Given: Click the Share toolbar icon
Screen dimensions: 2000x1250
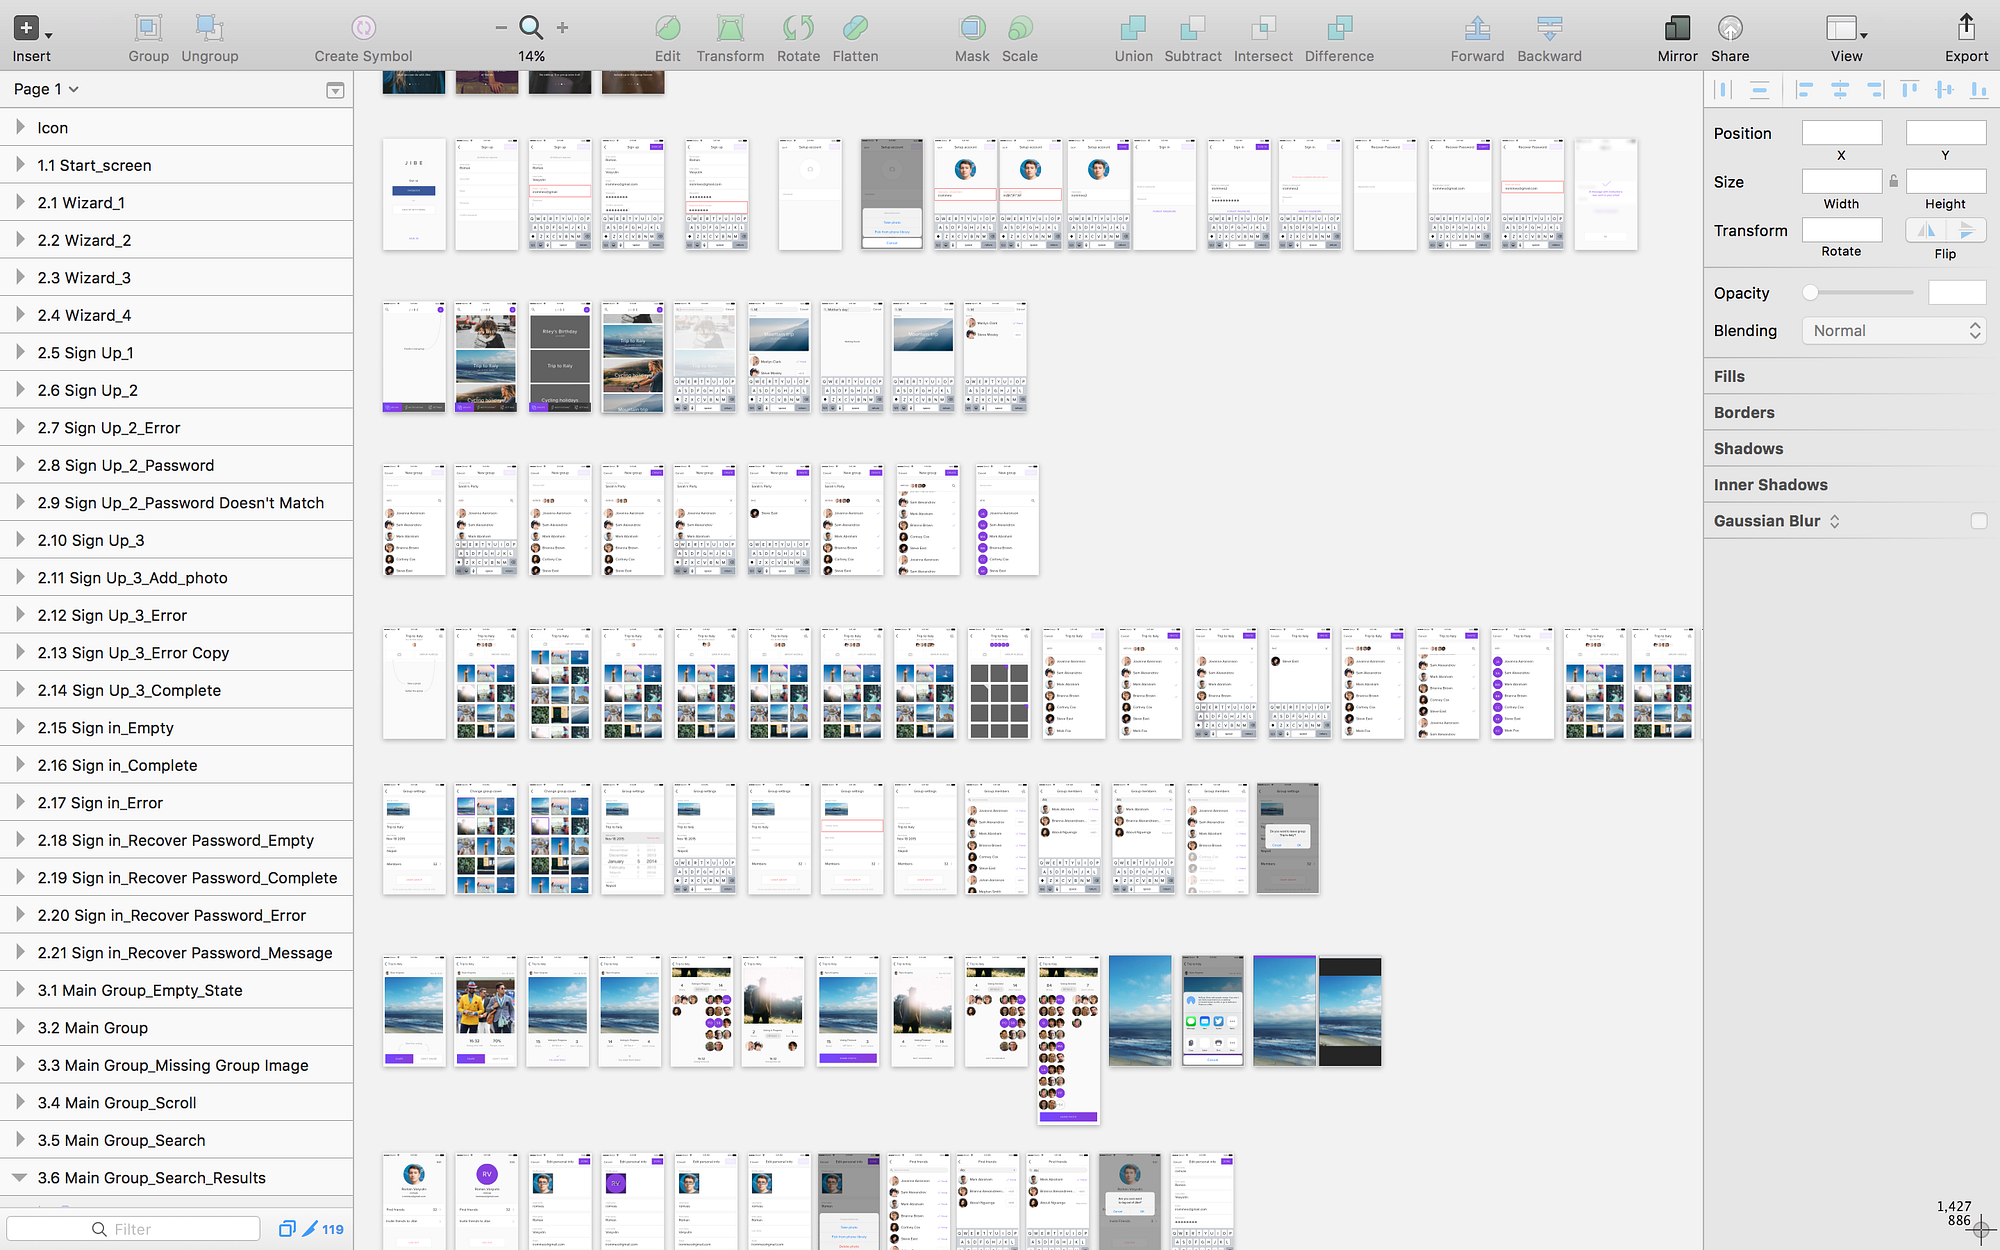Looking at the screenshot, I should 1730,28.
